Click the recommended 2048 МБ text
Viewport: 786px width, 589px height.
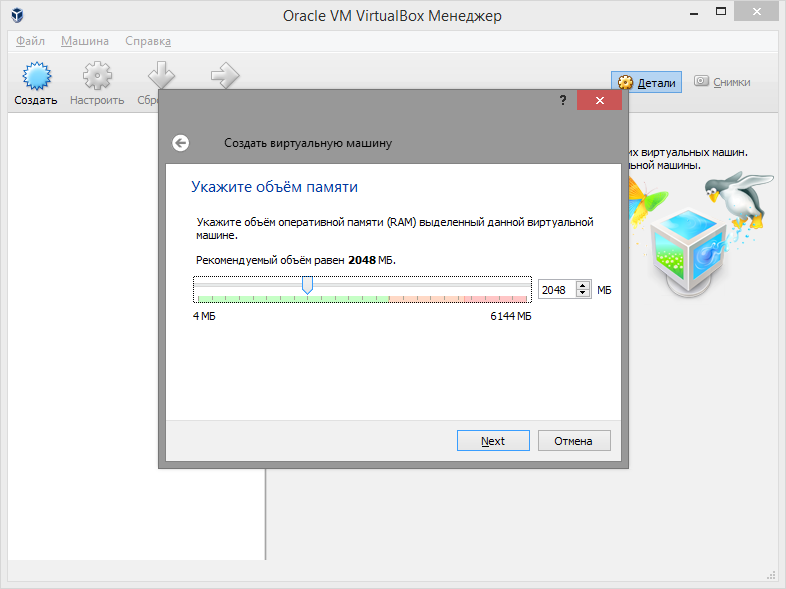point(371,260)
